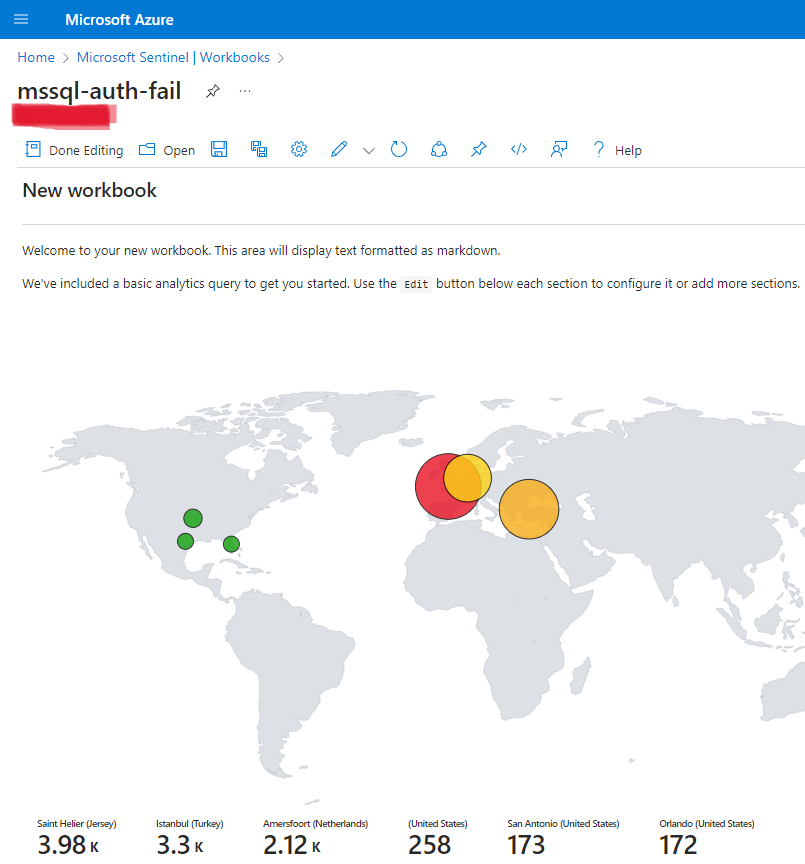Click the 3.98 K metric value
This screenshot has height=864, width=805.
68,845
